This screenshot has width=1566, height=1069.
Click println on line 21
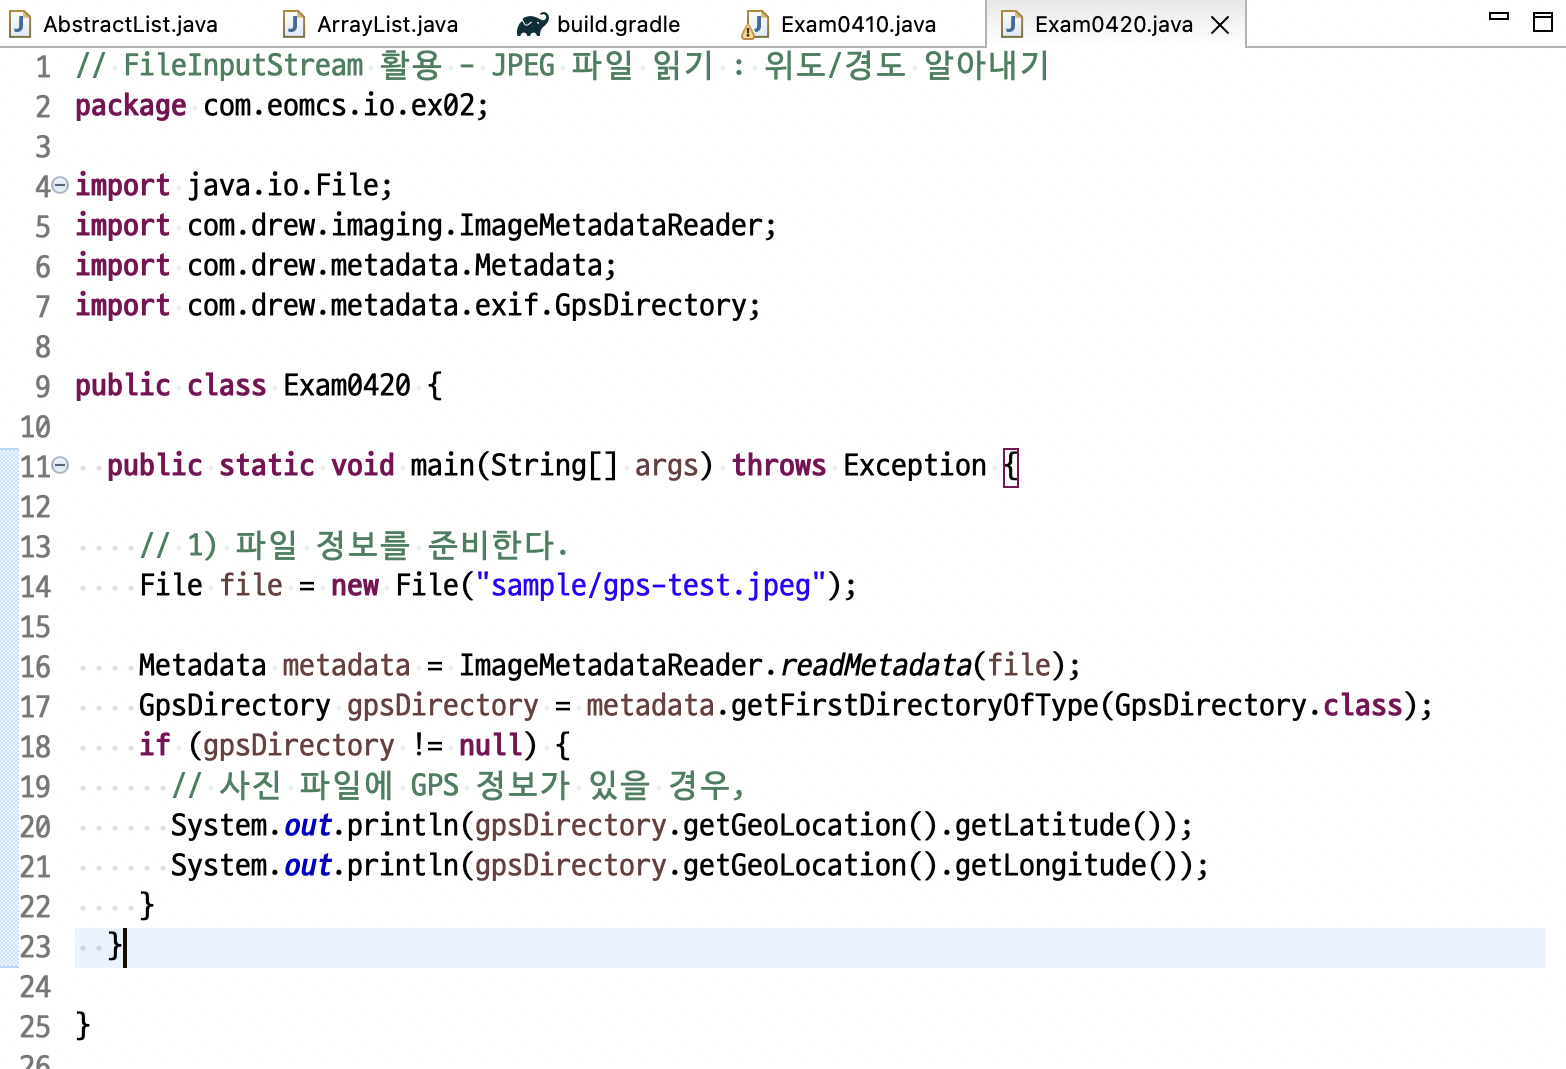pos(403,866)
